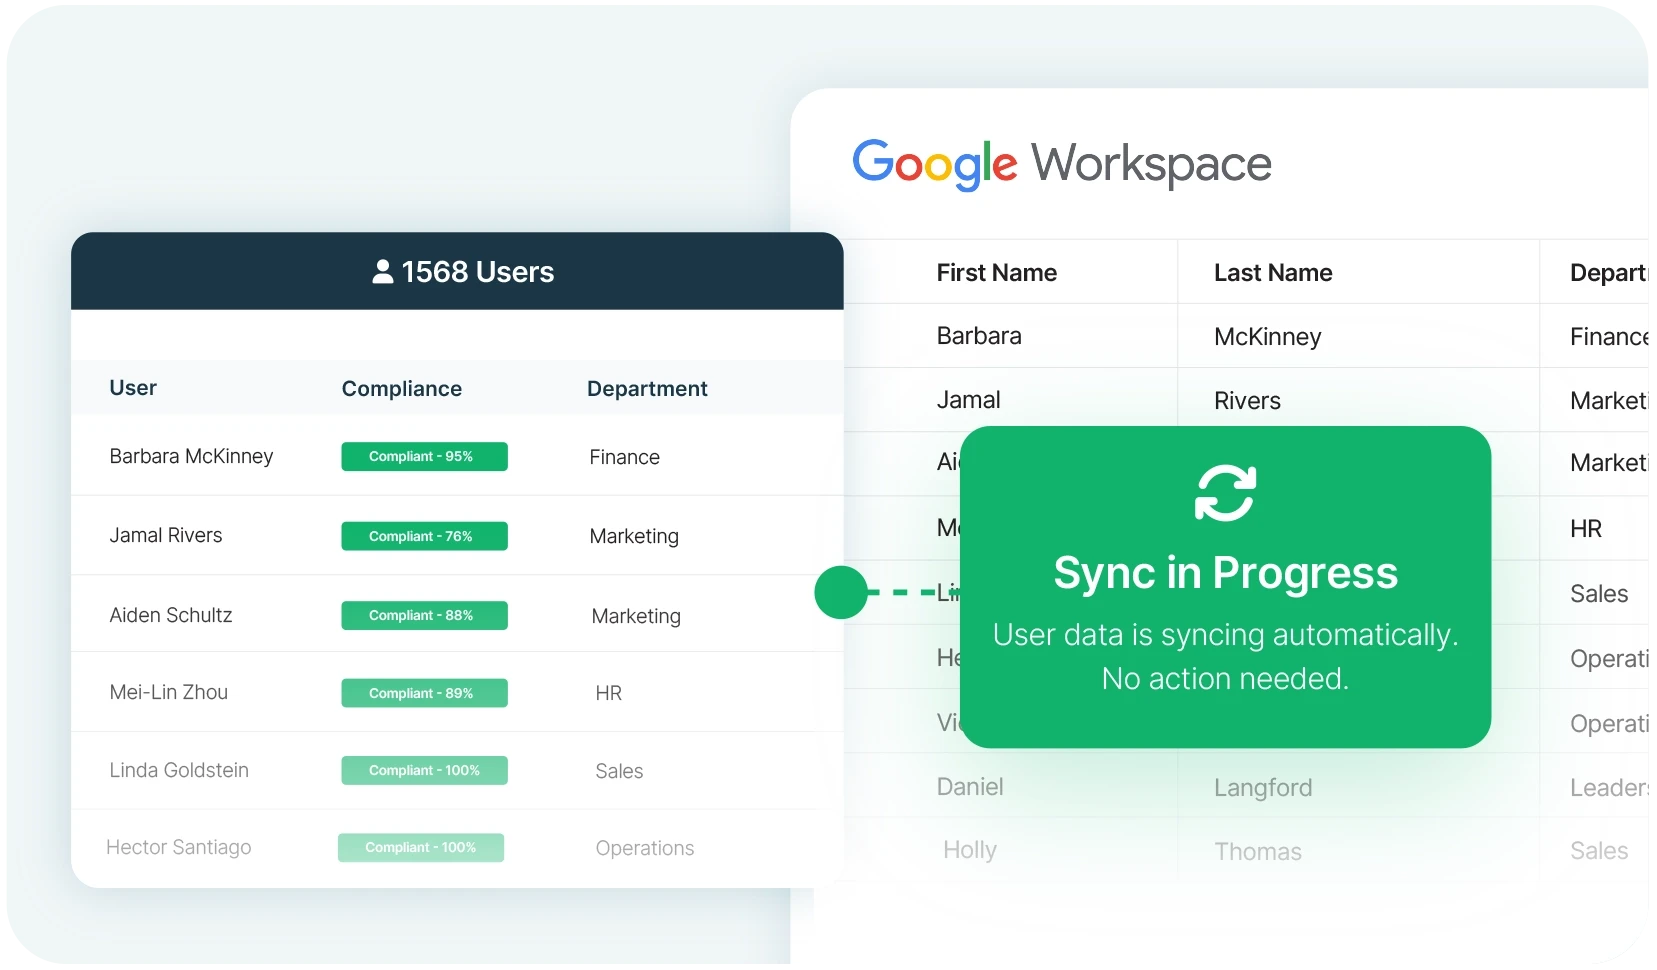
Task: Click the HR cell in Workspace table
Action: tap(1586, 529)
